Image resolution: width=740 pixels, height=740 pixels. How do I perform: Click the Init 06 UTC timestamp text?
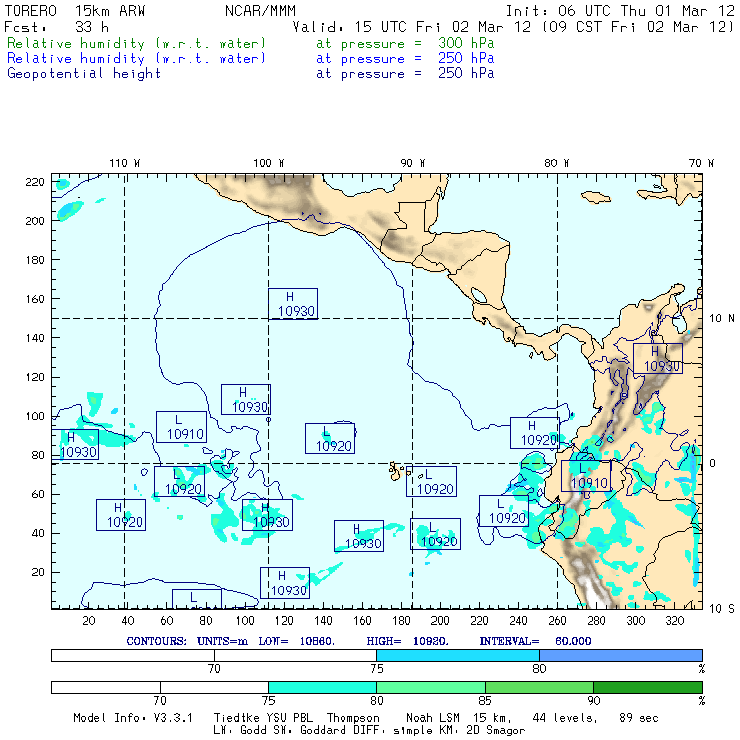point(620,10)
